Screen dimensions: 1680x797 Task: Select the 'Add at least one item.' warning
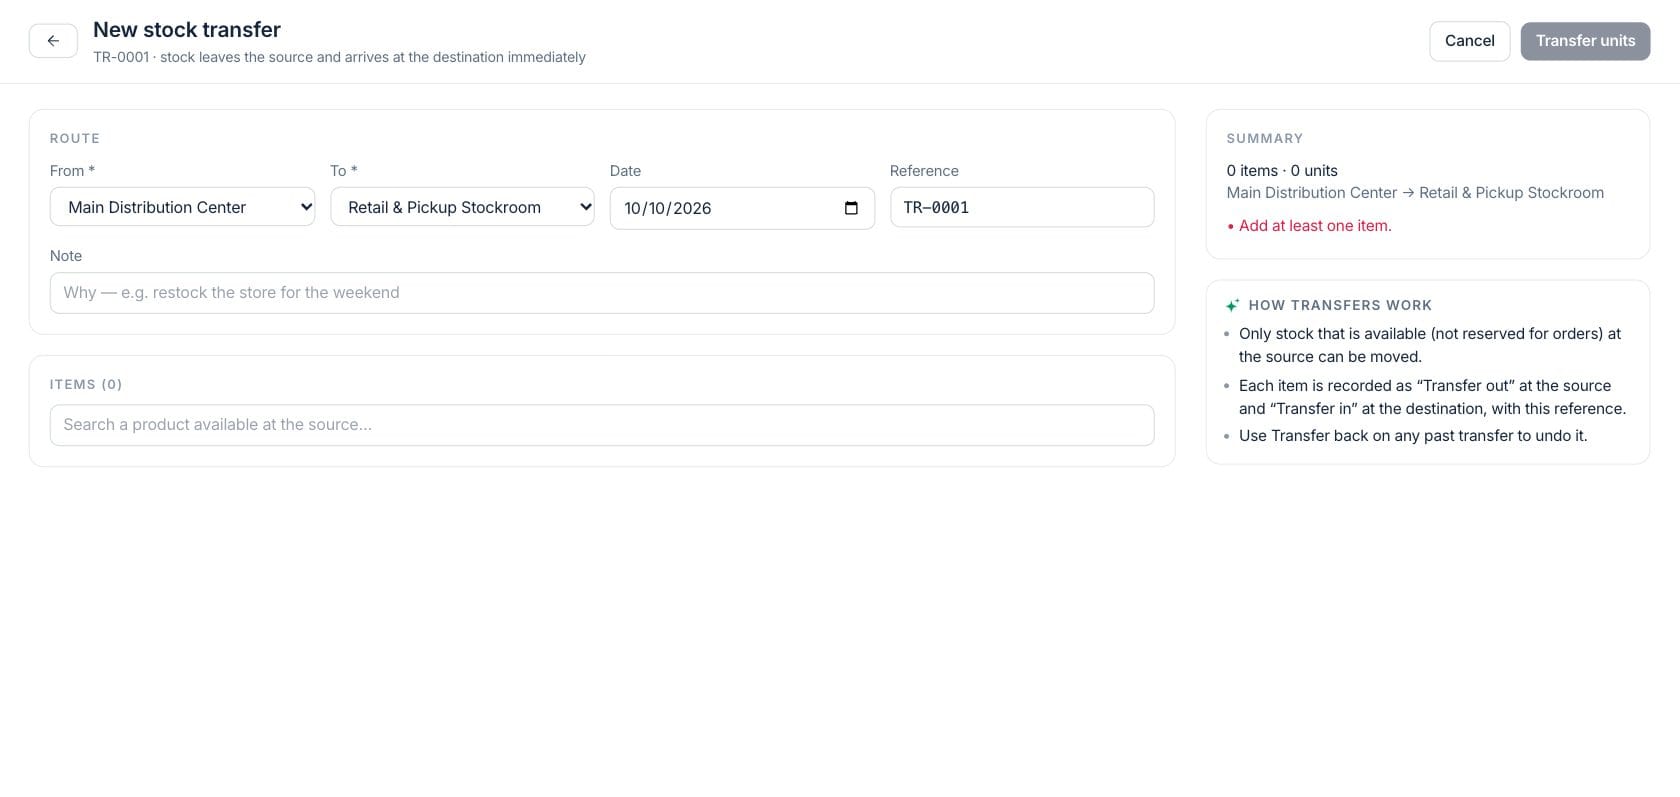pyautogui.click(x=1315, y=226)
